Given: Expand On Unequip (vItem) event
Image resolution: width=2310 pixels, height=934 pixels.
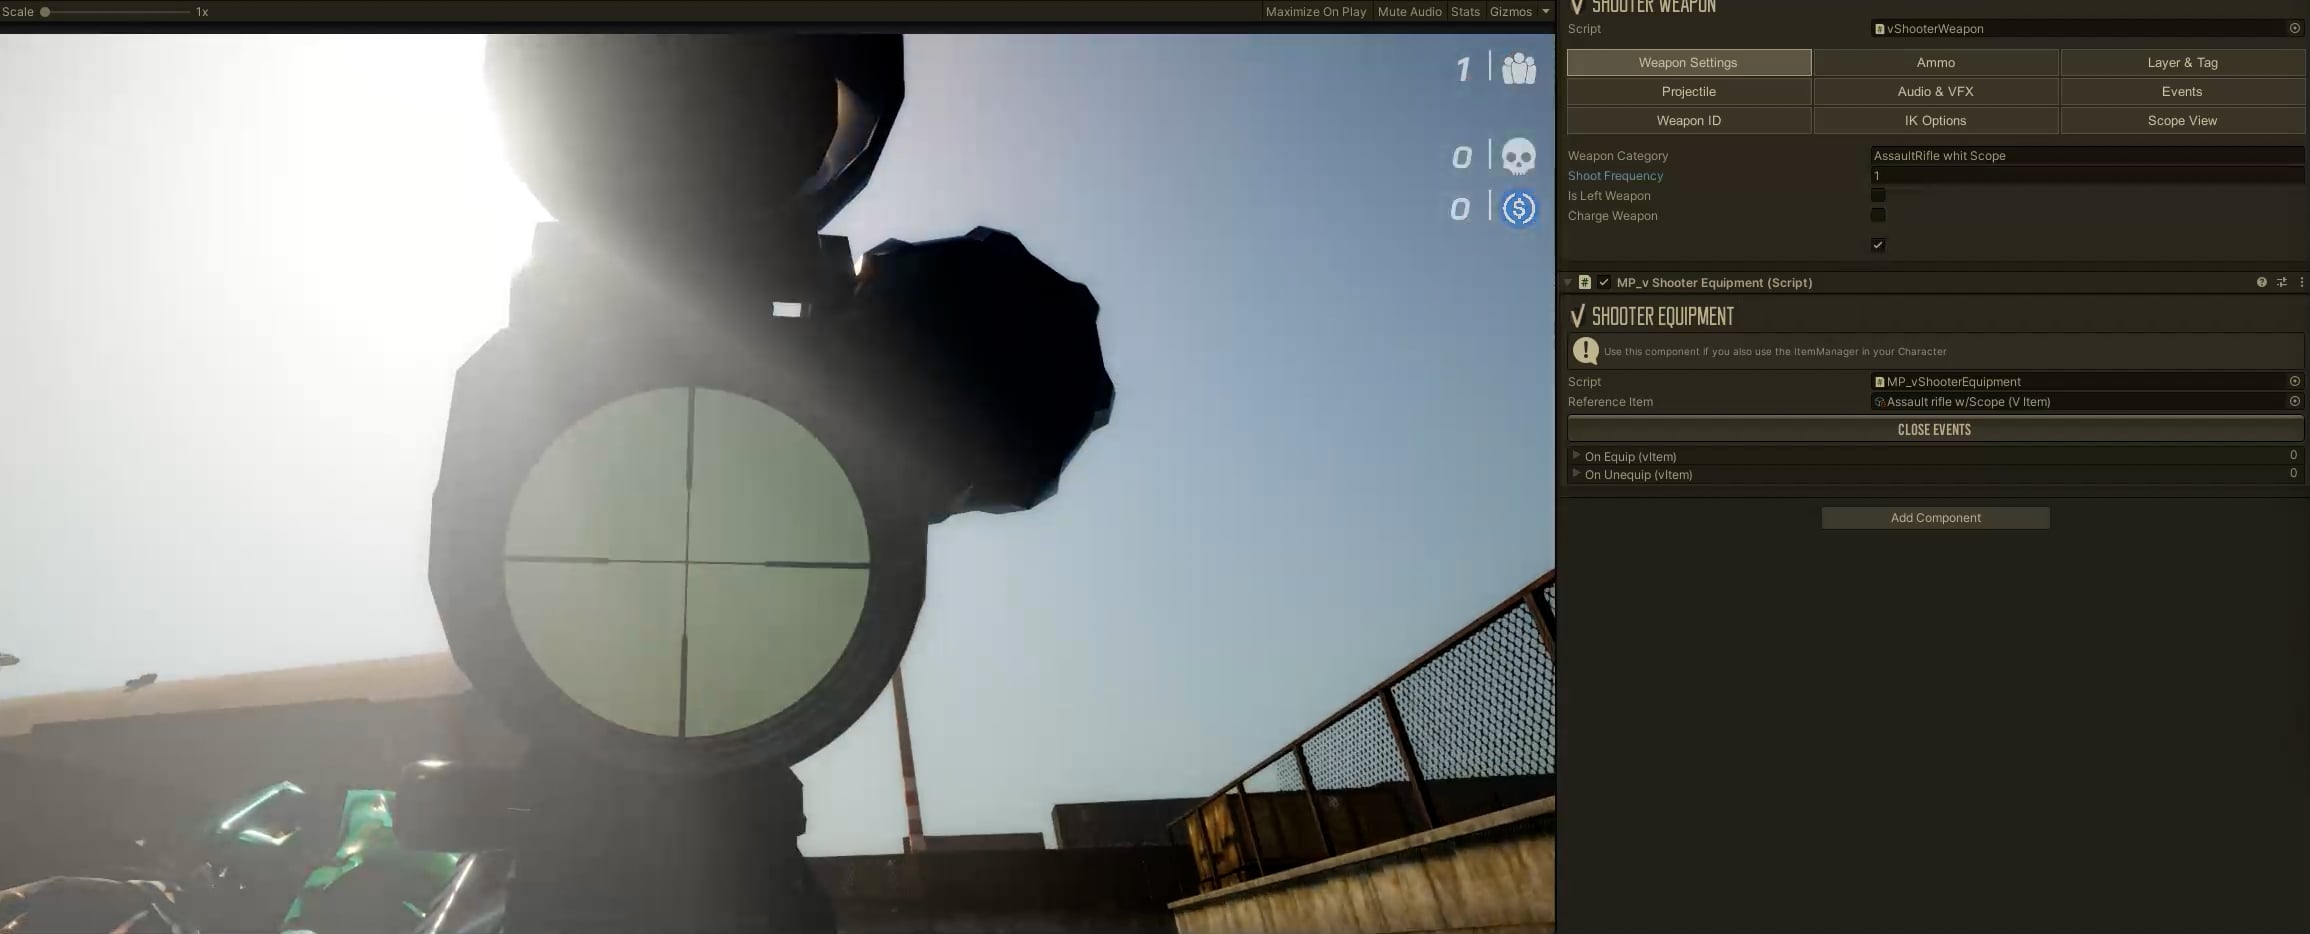Looking at the screenshot, I should 1577,474.
